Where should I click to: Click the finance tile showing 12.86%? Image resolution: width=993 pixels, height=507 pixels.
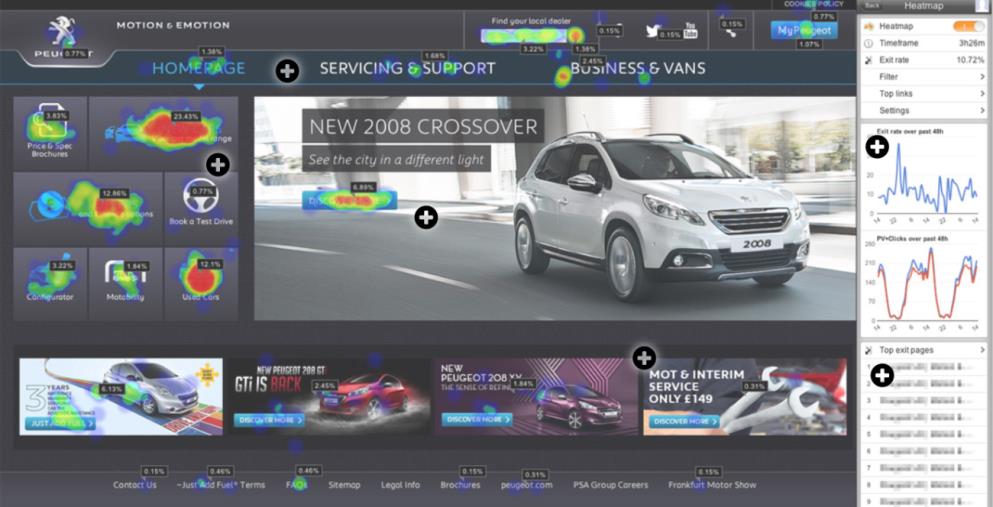tap(88, 209)
